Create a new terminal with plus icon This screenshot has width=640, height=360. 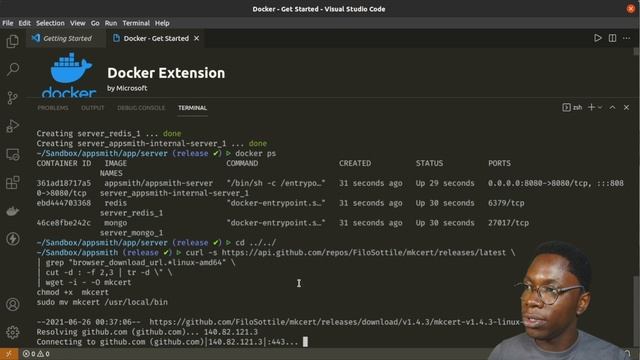coord(591,107)
